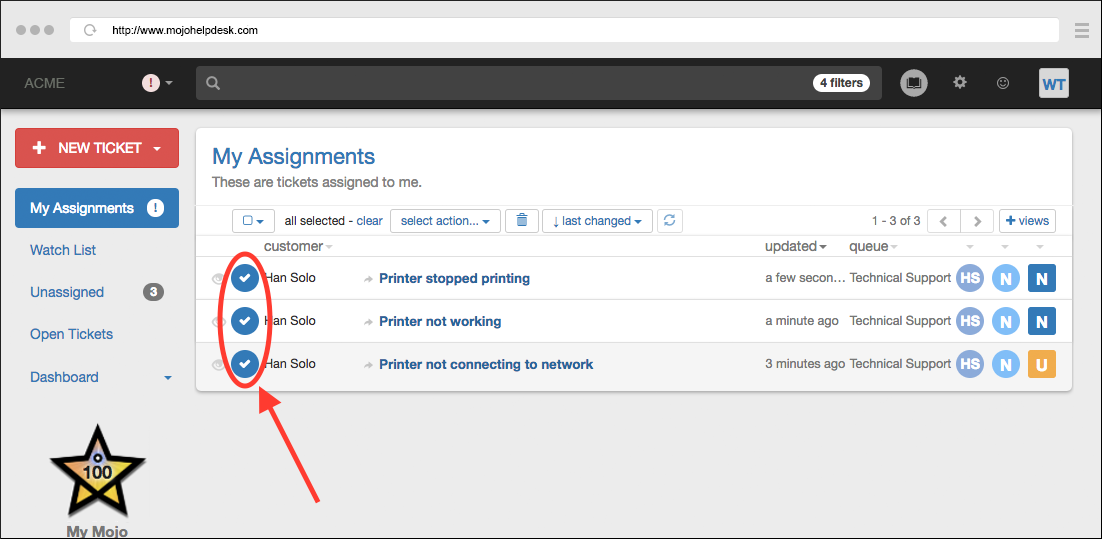This screenshot has width=1102, height=539.
Task: Click the refresh ticket list icon
Action: tap(670, 221)
